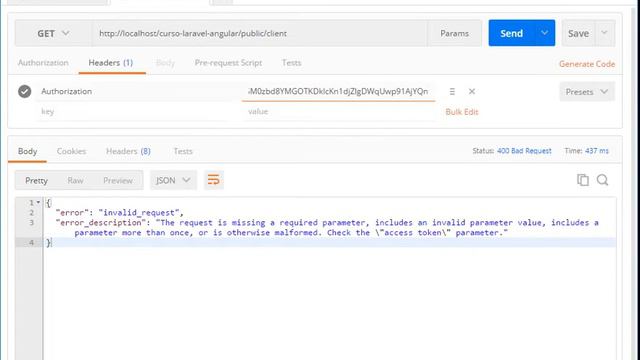Click the 400 Bad Request status text
The height and width of the screenshot is (360, 640).
pyautogui.click(x=524, y=151)
